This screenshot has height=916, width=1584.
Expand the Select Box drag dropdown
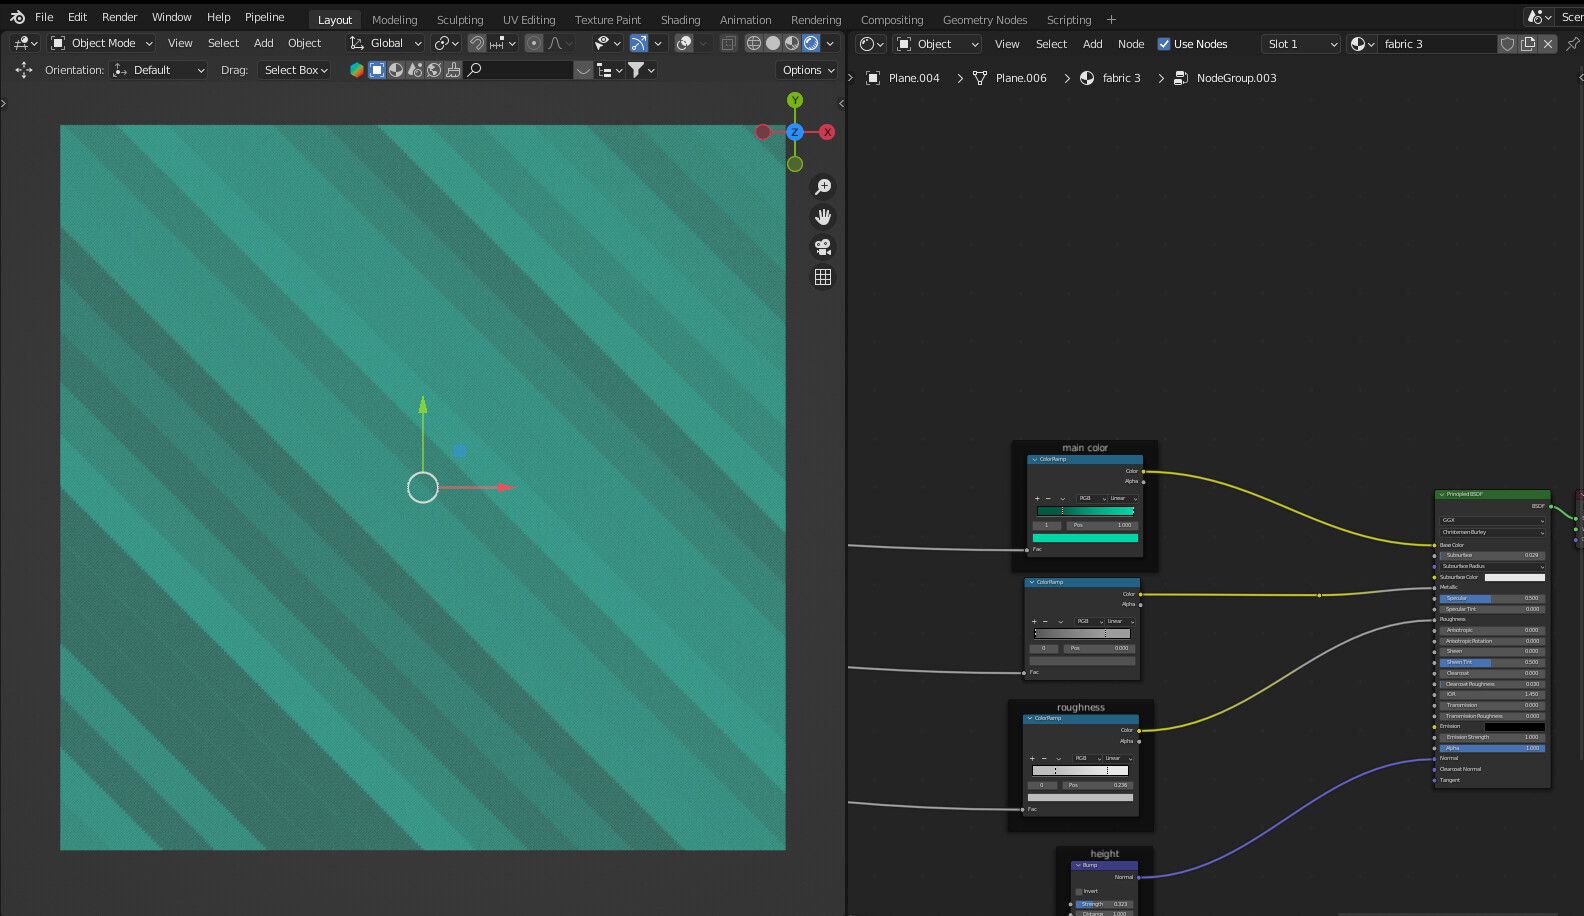(296, 70)
